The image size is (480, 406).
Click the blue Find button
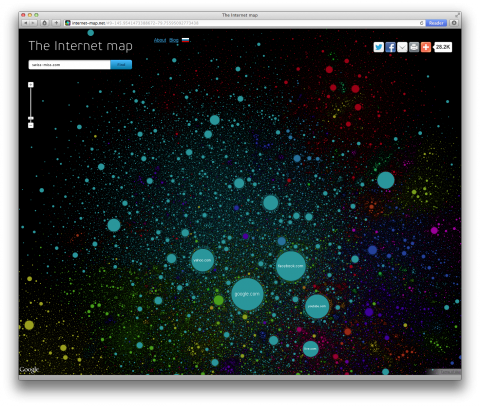[x=121, y=65]
